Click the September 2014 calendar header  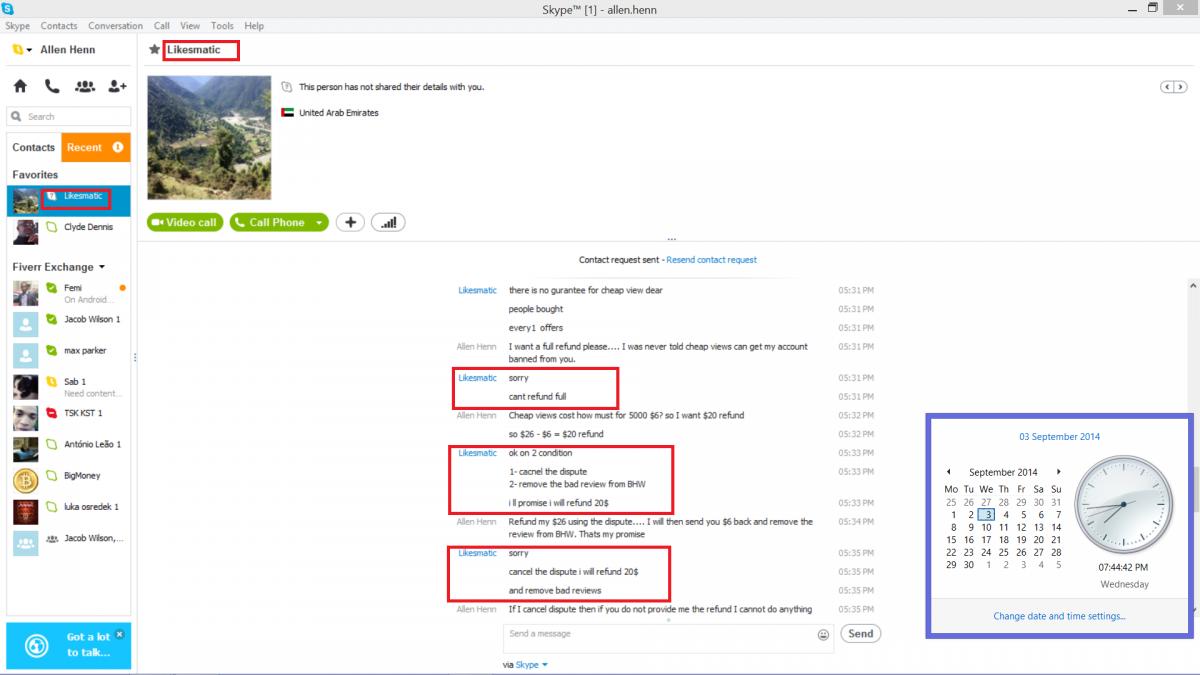coord(1003,472)
